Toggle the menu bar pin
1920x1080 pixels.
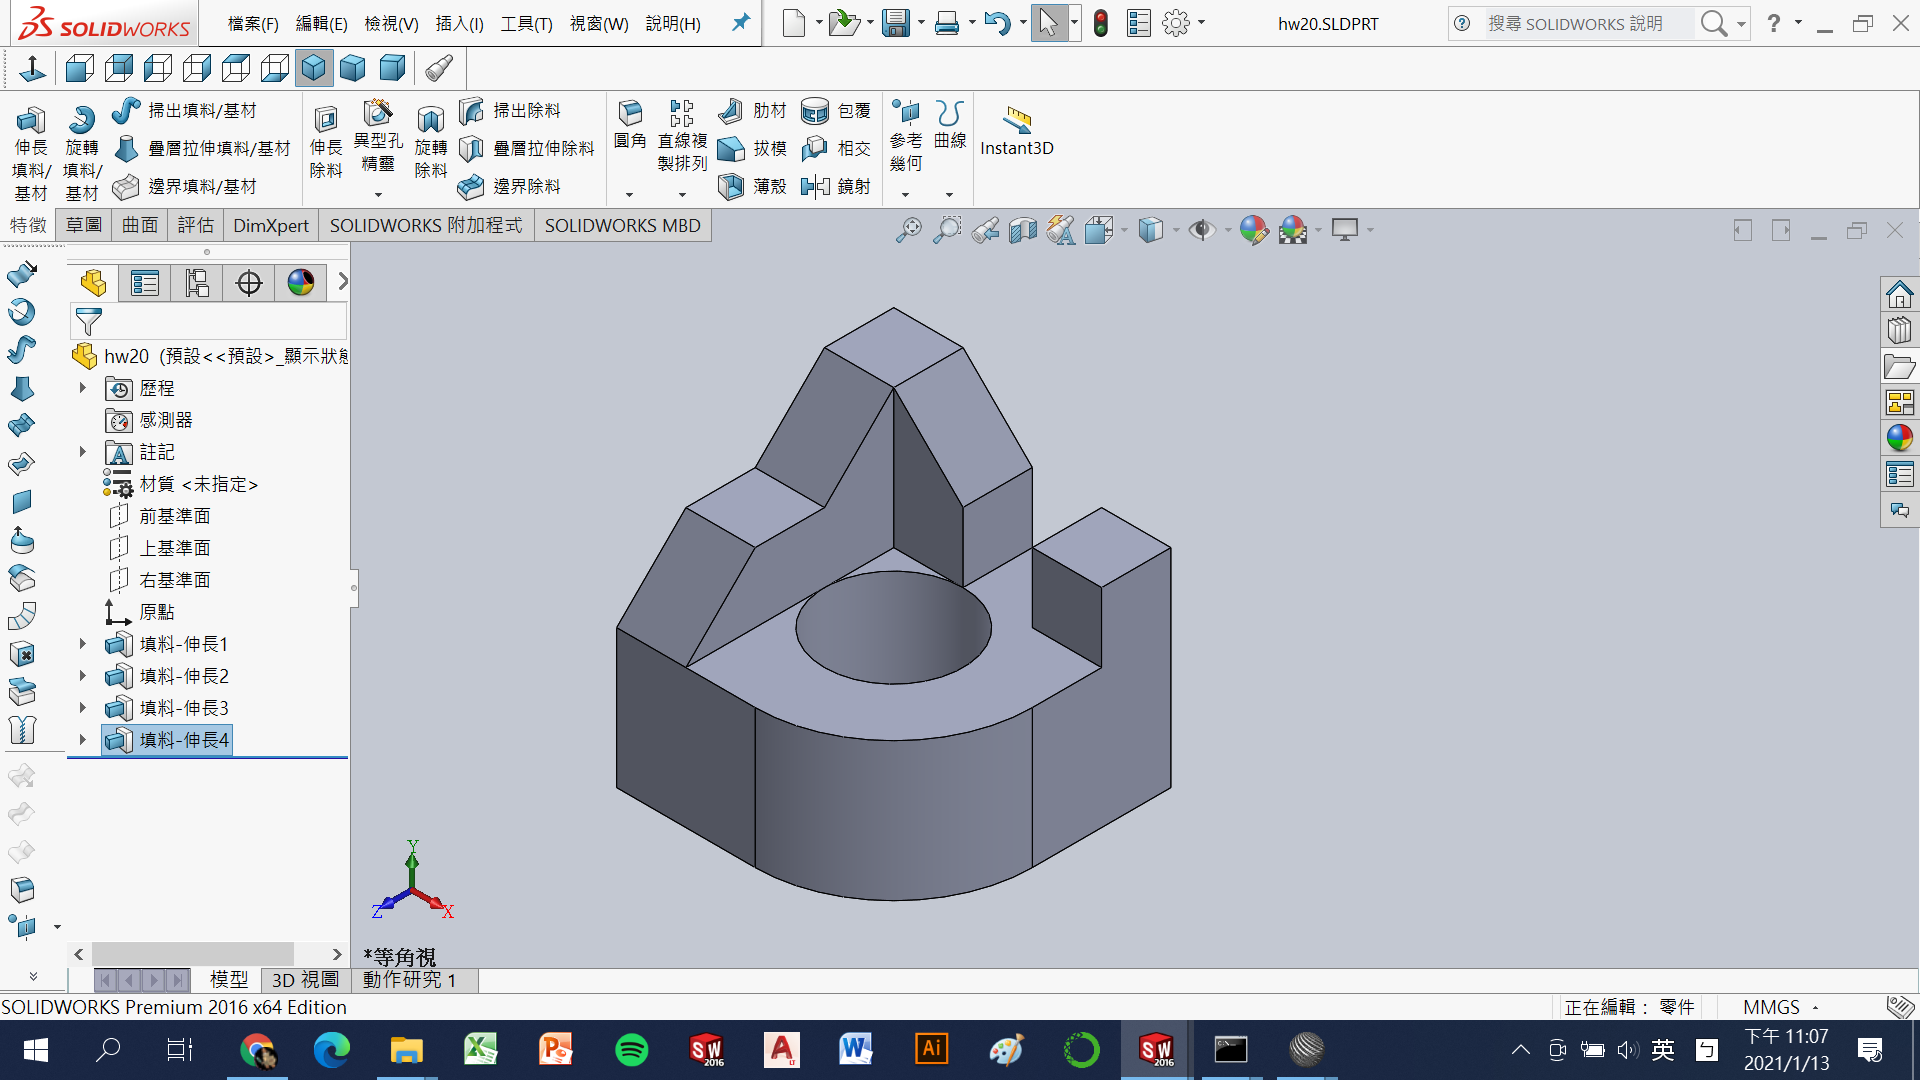pyautogui.click(x=740, y=23)
